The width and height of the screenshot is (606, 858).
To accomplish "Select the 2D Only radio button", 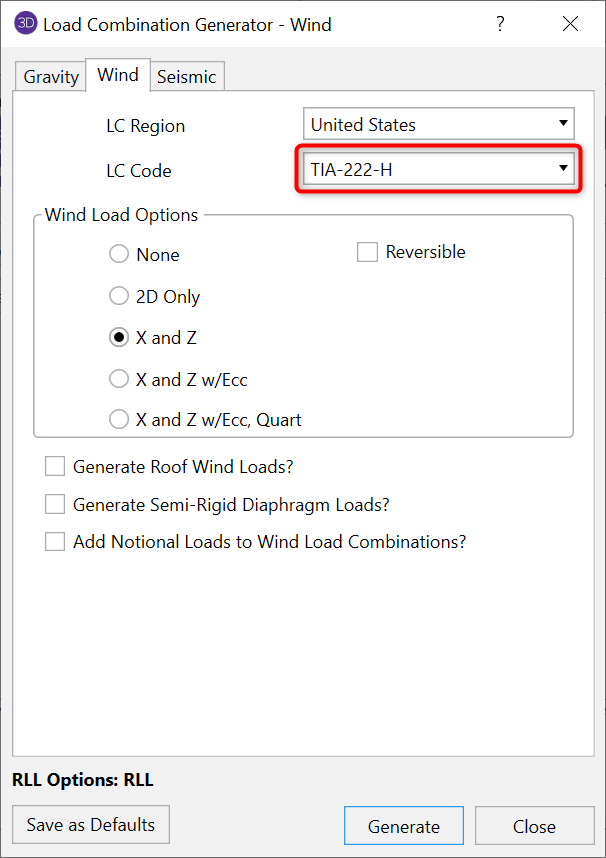I will point(119,297).
